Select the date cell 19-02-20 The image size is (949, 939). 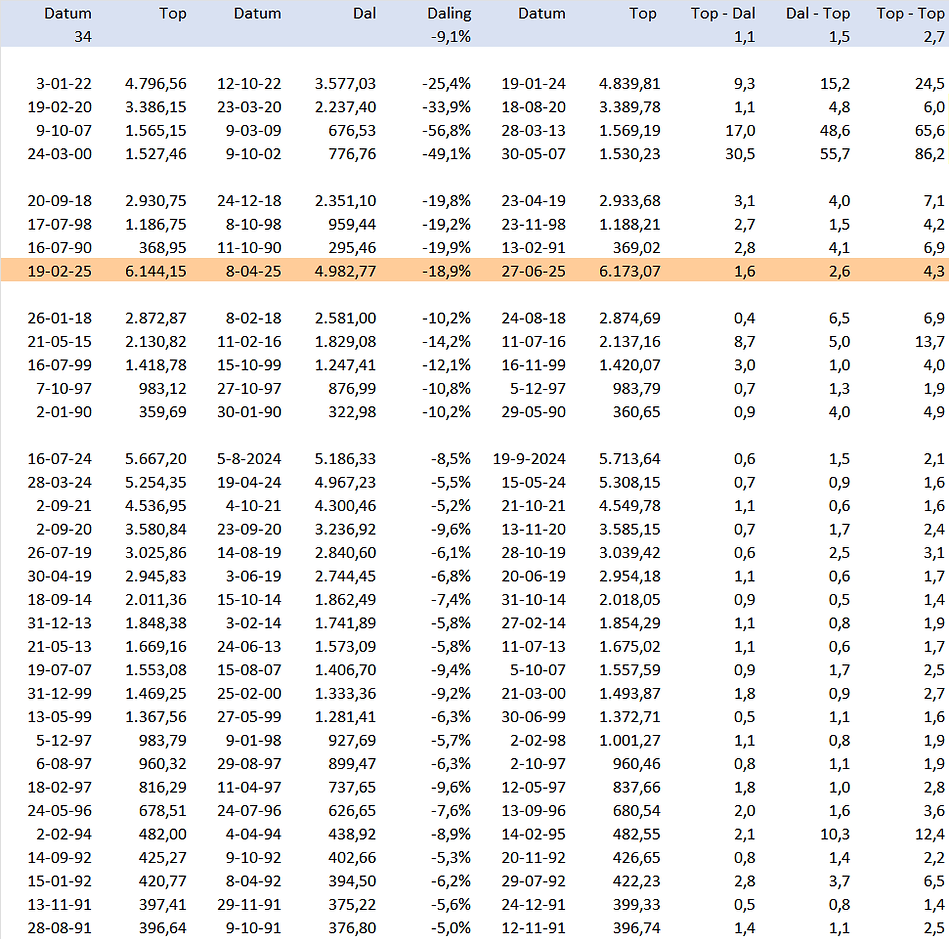[59, 107]
